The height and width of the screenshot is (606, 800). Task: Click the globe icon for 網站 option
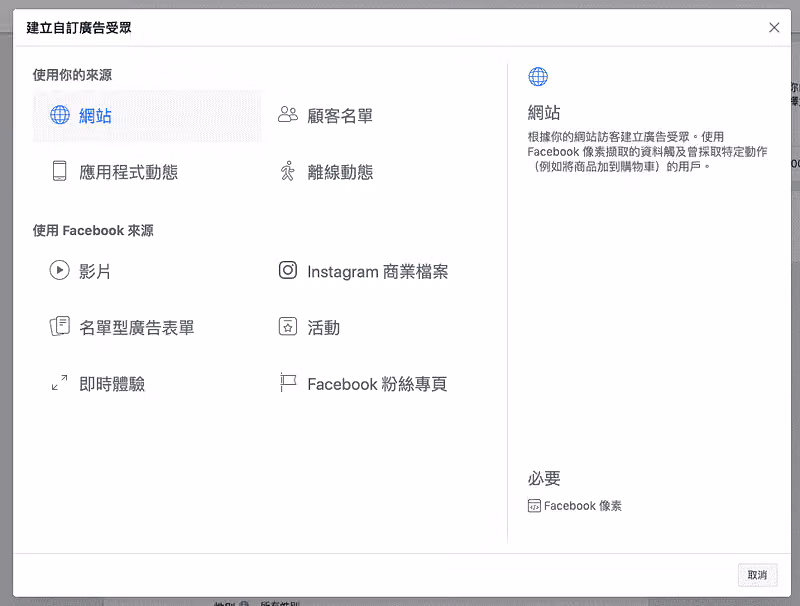click(60, 115)
